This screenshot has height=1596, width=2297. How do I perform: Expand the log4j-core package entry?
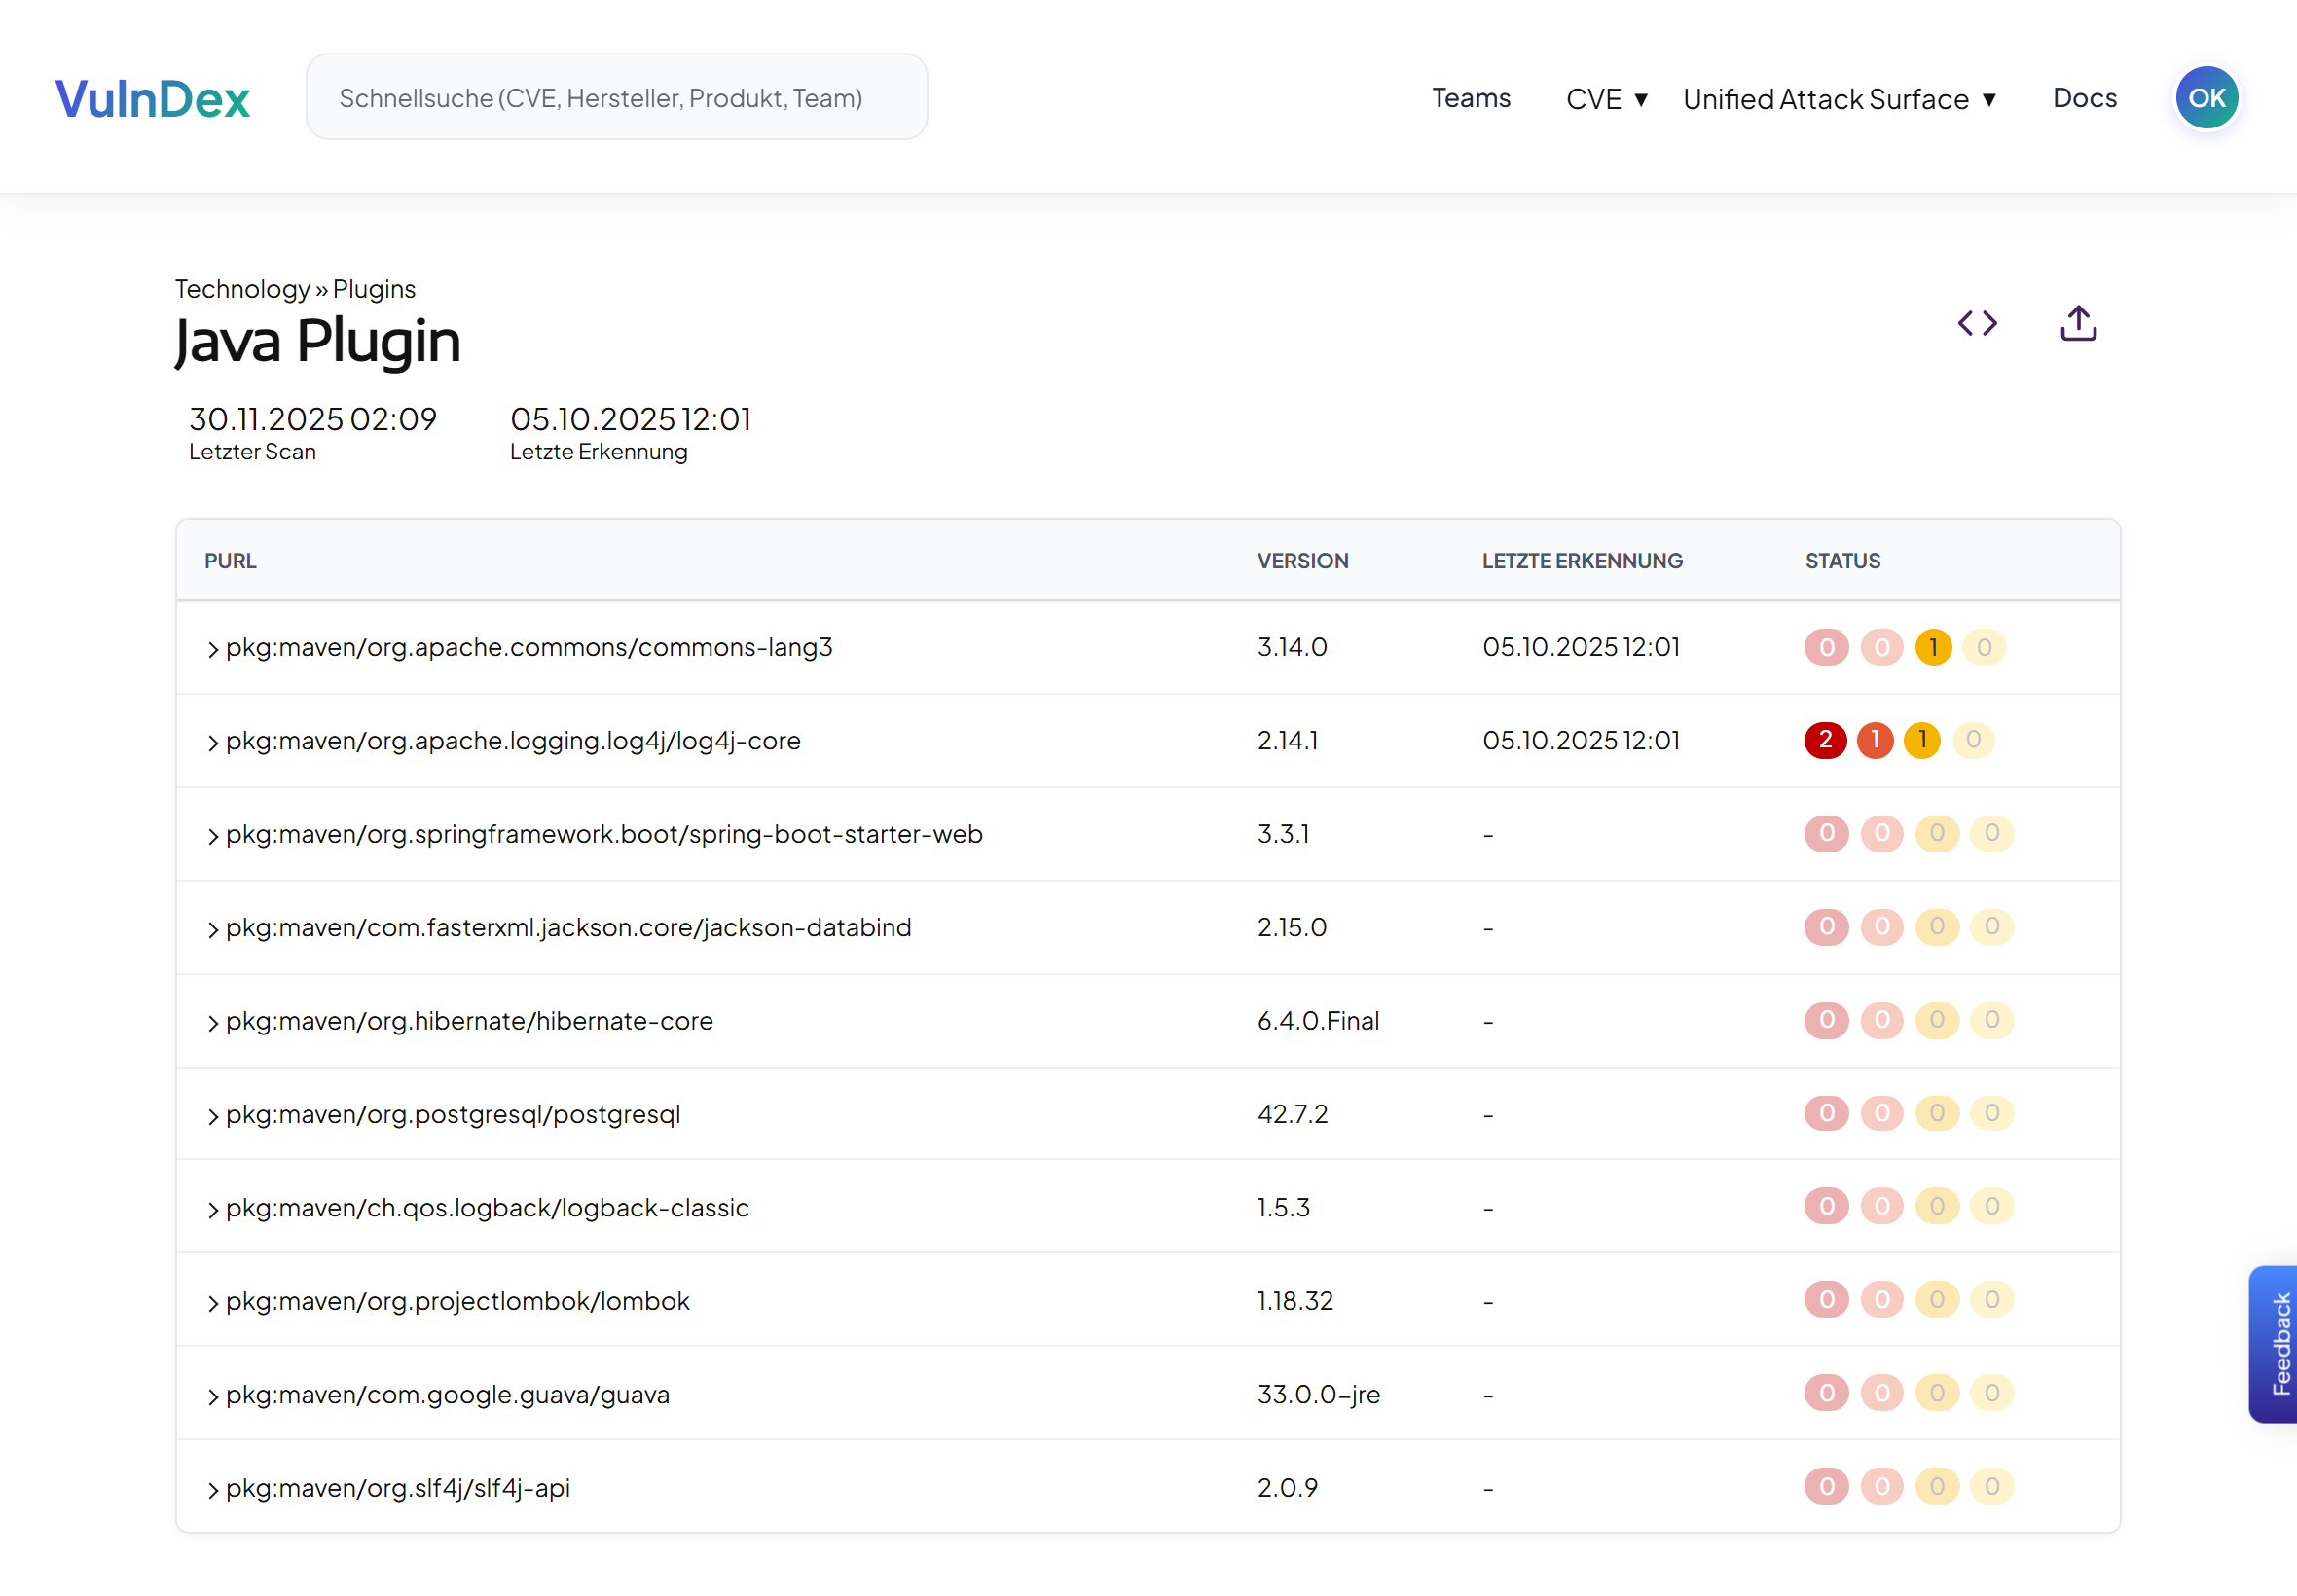tap(212, 742)
